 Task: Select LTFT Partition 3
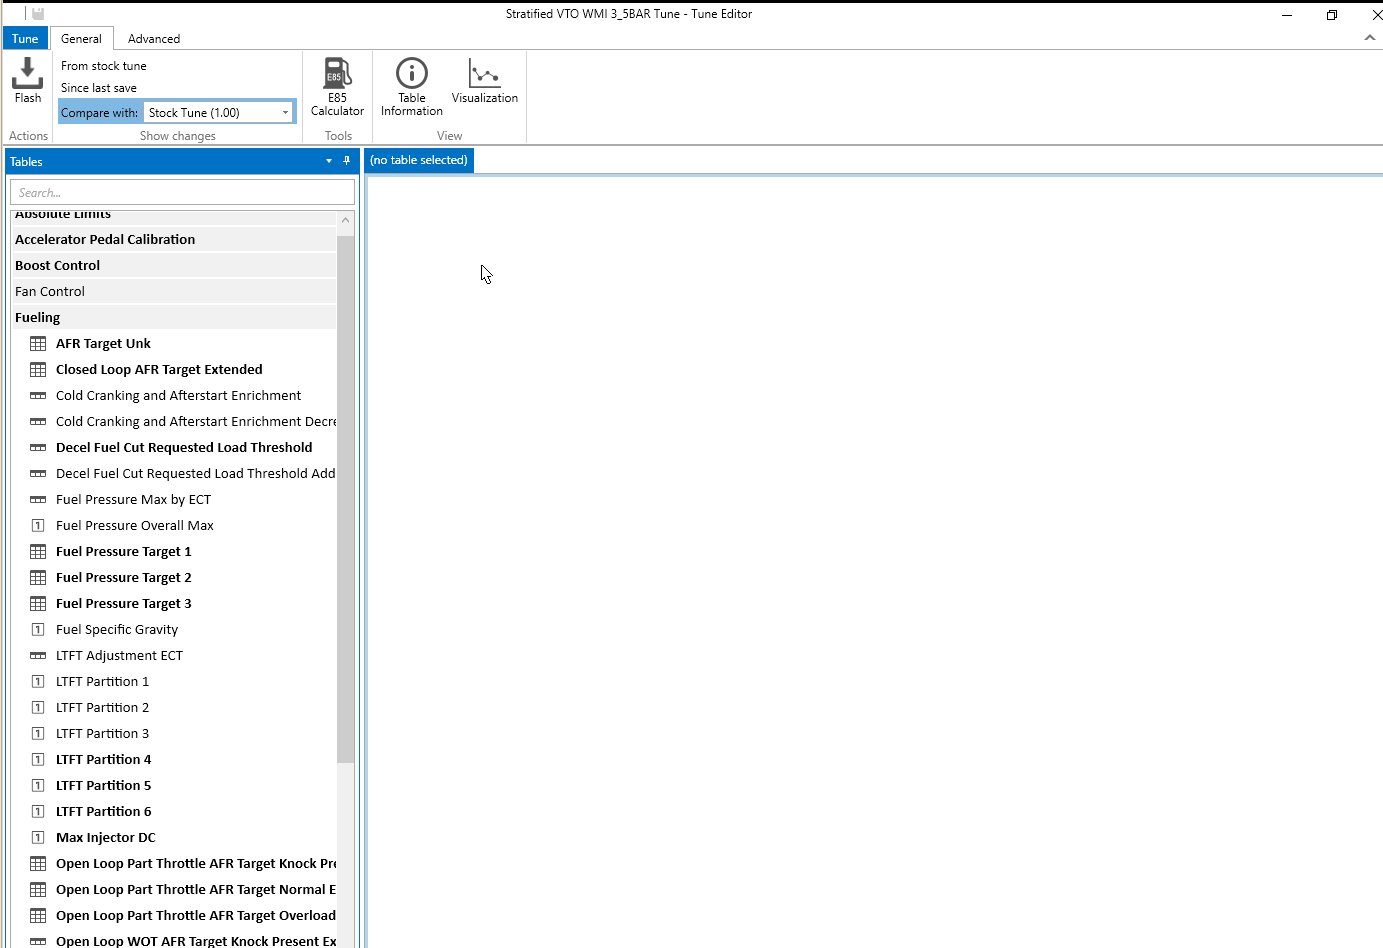[102, 733]
